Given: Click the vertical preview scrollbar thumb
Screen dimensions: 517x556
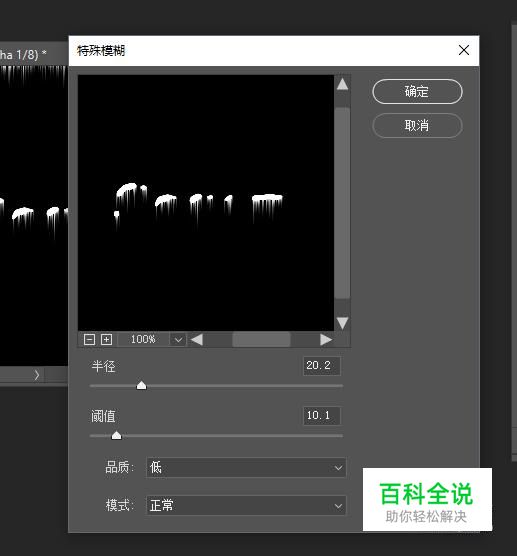Looking at the screenshot, I should (x=342, y=203).
